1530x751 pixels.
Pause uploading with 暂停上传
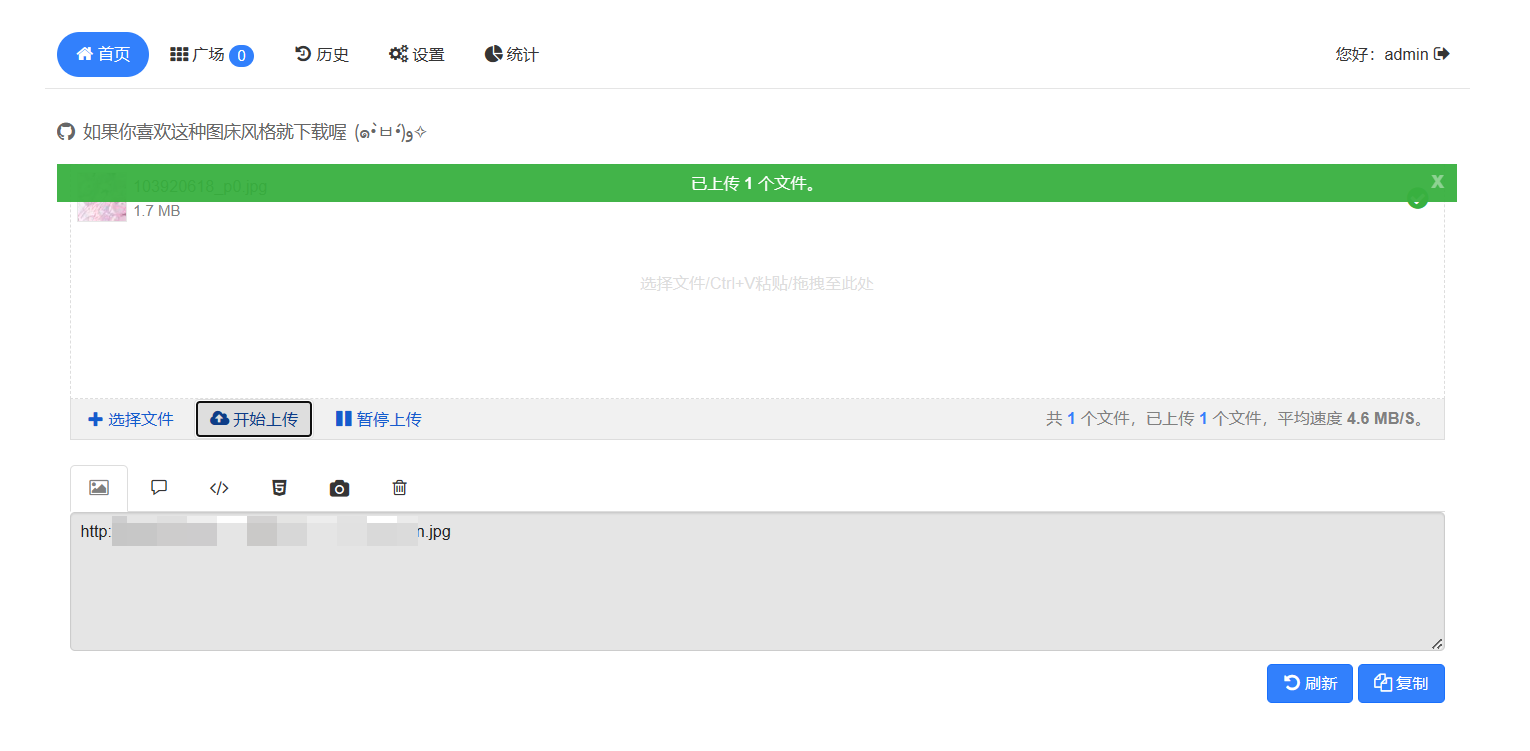tap(378, 419)
